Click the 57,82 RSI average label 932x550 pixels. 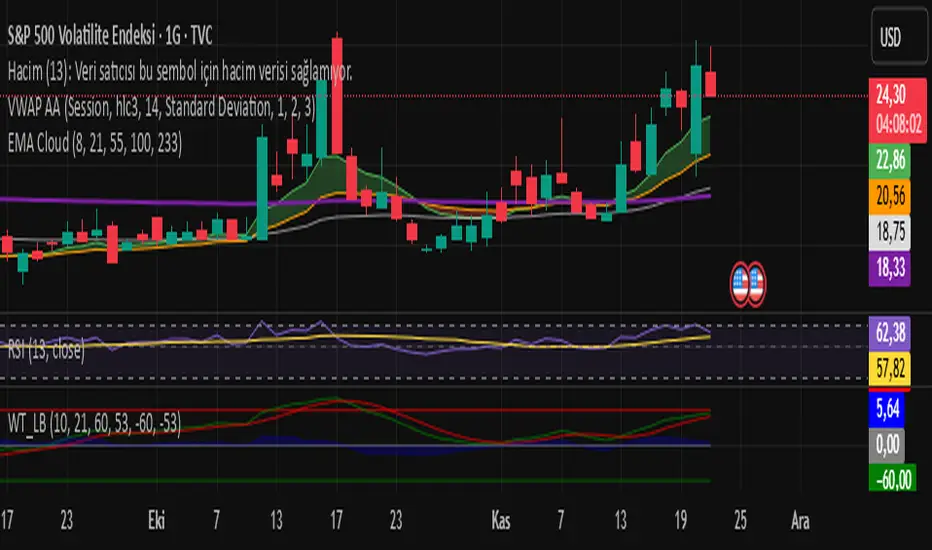[890, 369]
